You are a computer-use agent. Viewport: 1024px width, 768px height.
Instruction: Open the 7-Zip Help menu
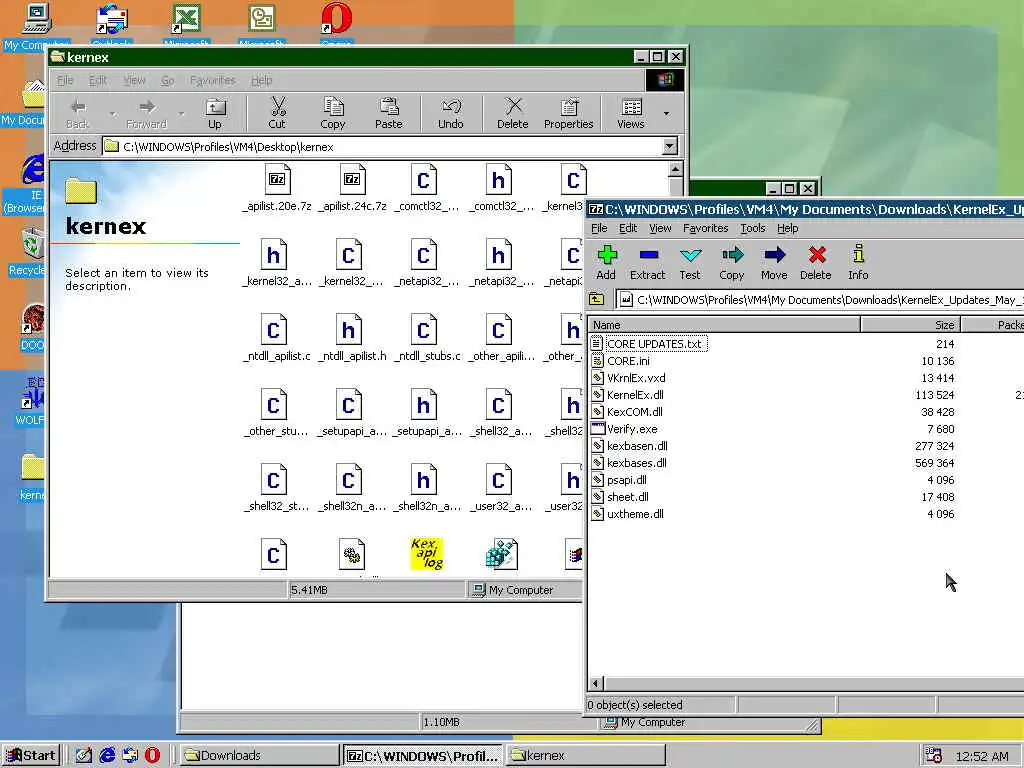[788, 228]
